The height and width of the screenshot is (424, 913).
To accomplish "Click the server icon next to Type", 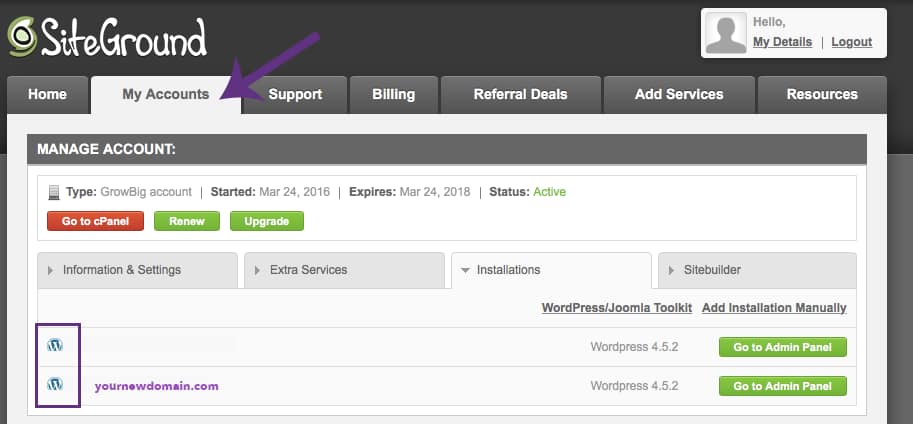I will point(54,192).
